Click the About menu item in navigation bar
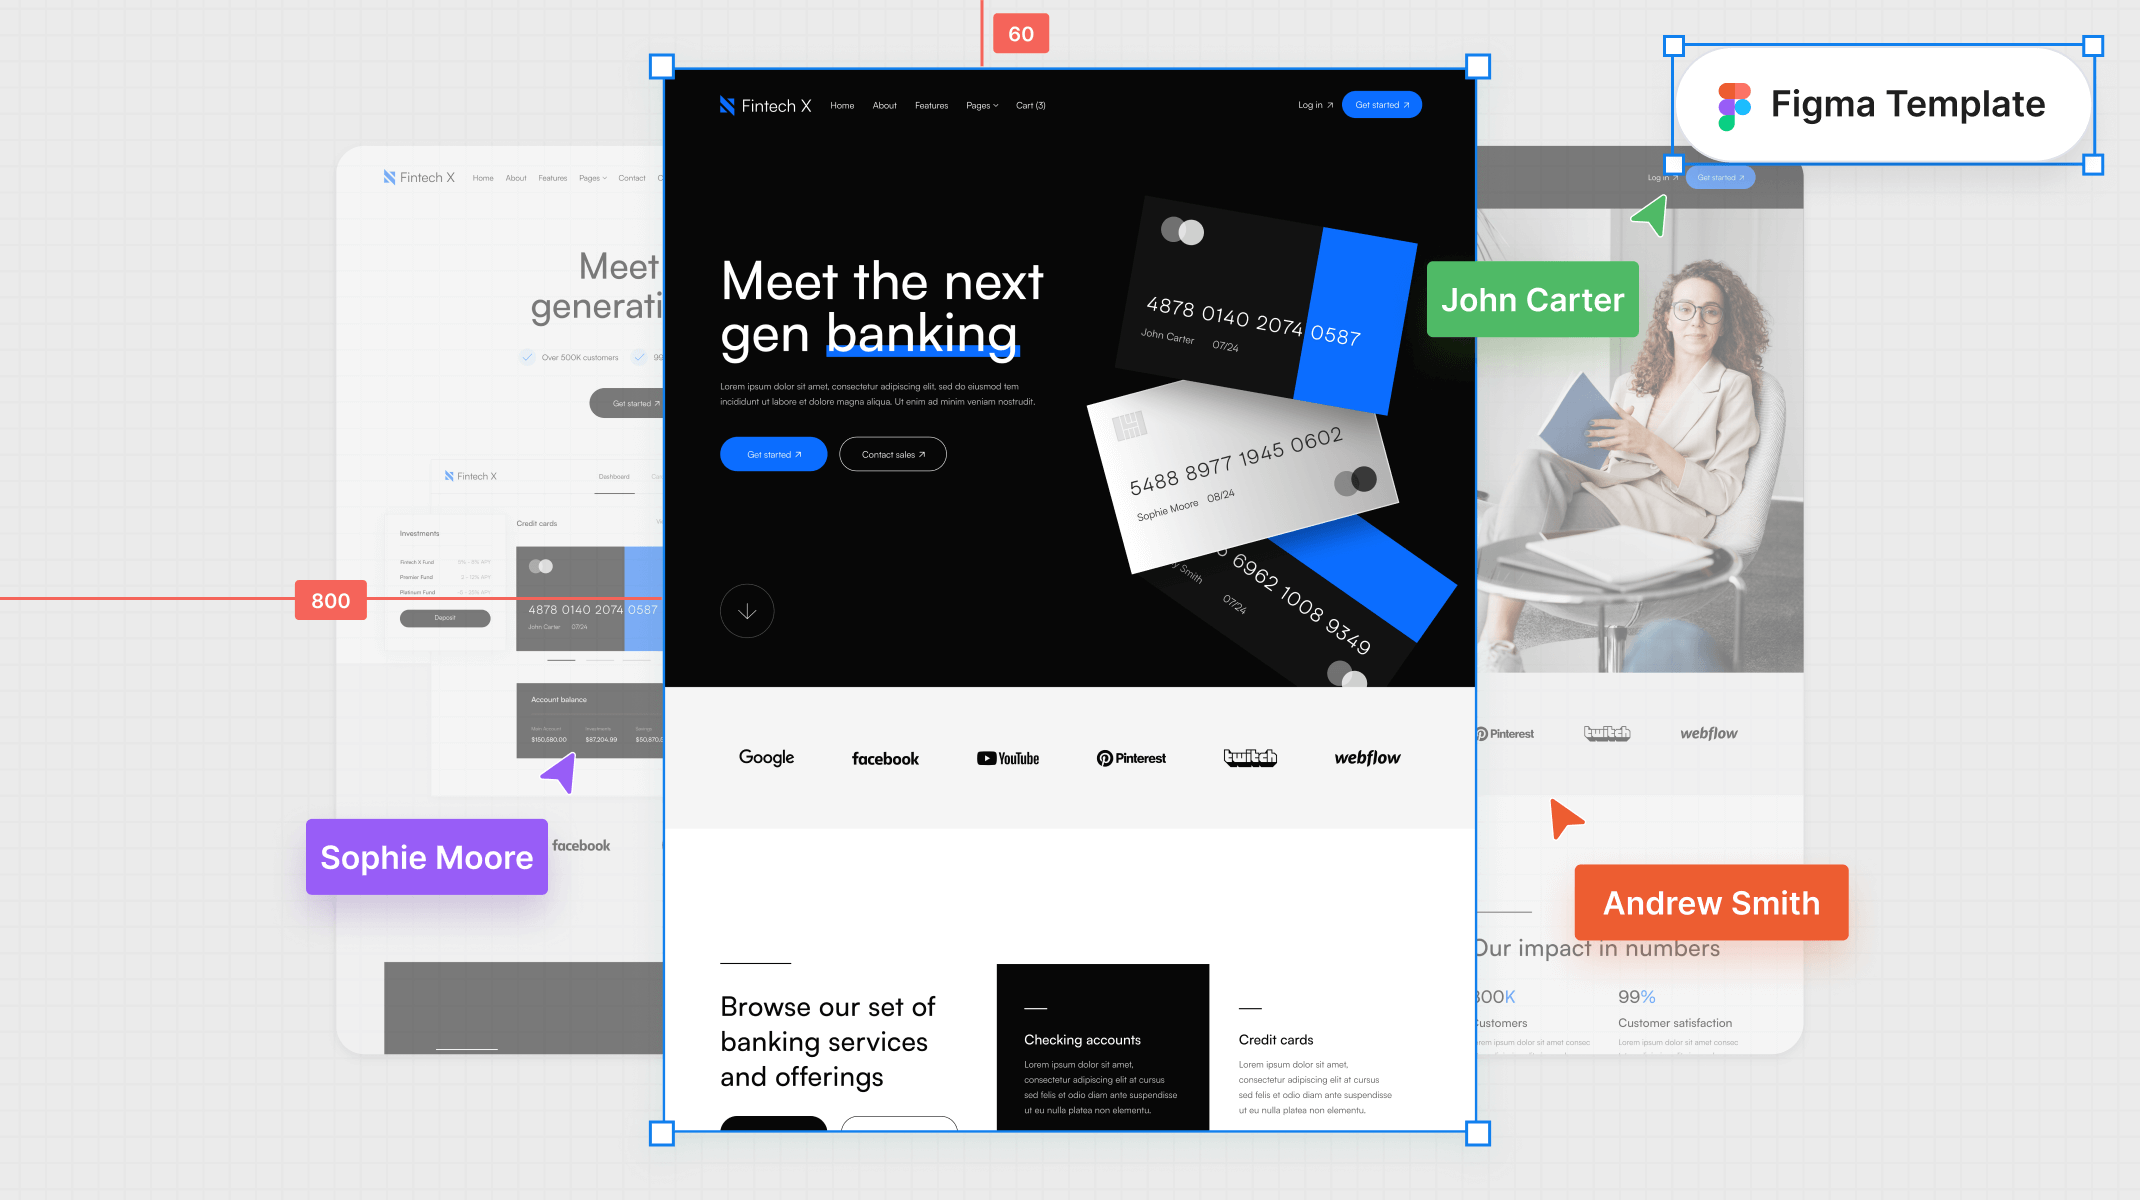Viewport: 2140px width, 1201px height. pos(883,104)
